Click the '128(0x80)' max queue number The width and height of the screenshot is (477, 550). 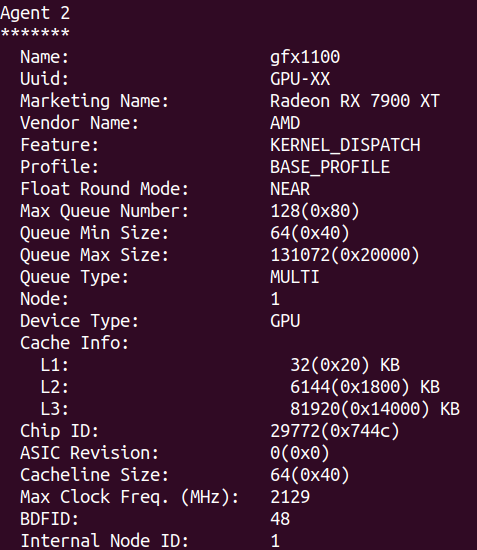(x=315, y=211)
